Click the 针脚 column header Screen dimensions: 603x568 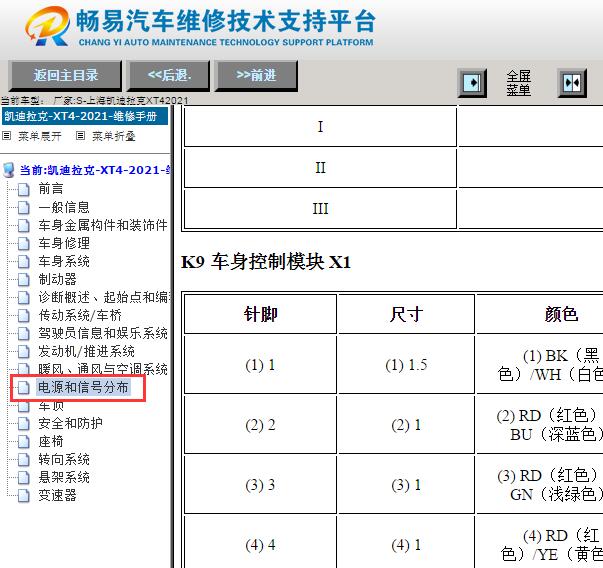tap(260, 314)
